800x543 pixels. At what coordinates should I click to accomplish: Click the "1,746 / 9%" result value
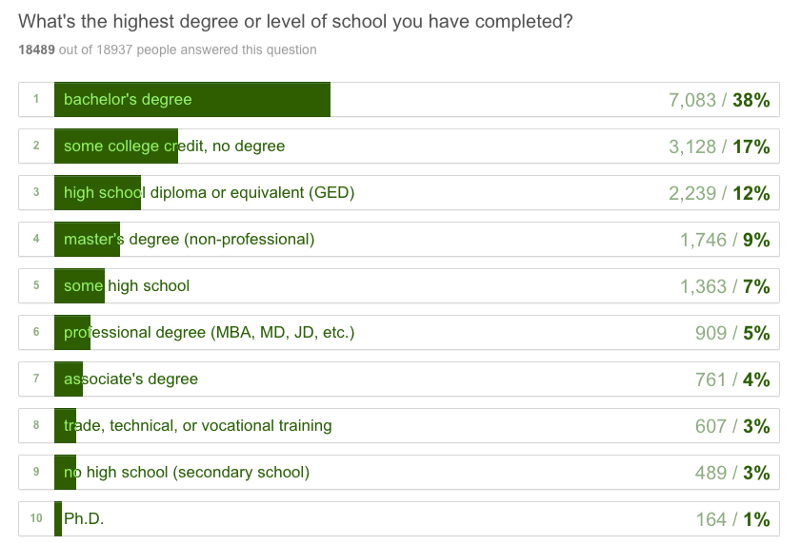pos(724,240)
